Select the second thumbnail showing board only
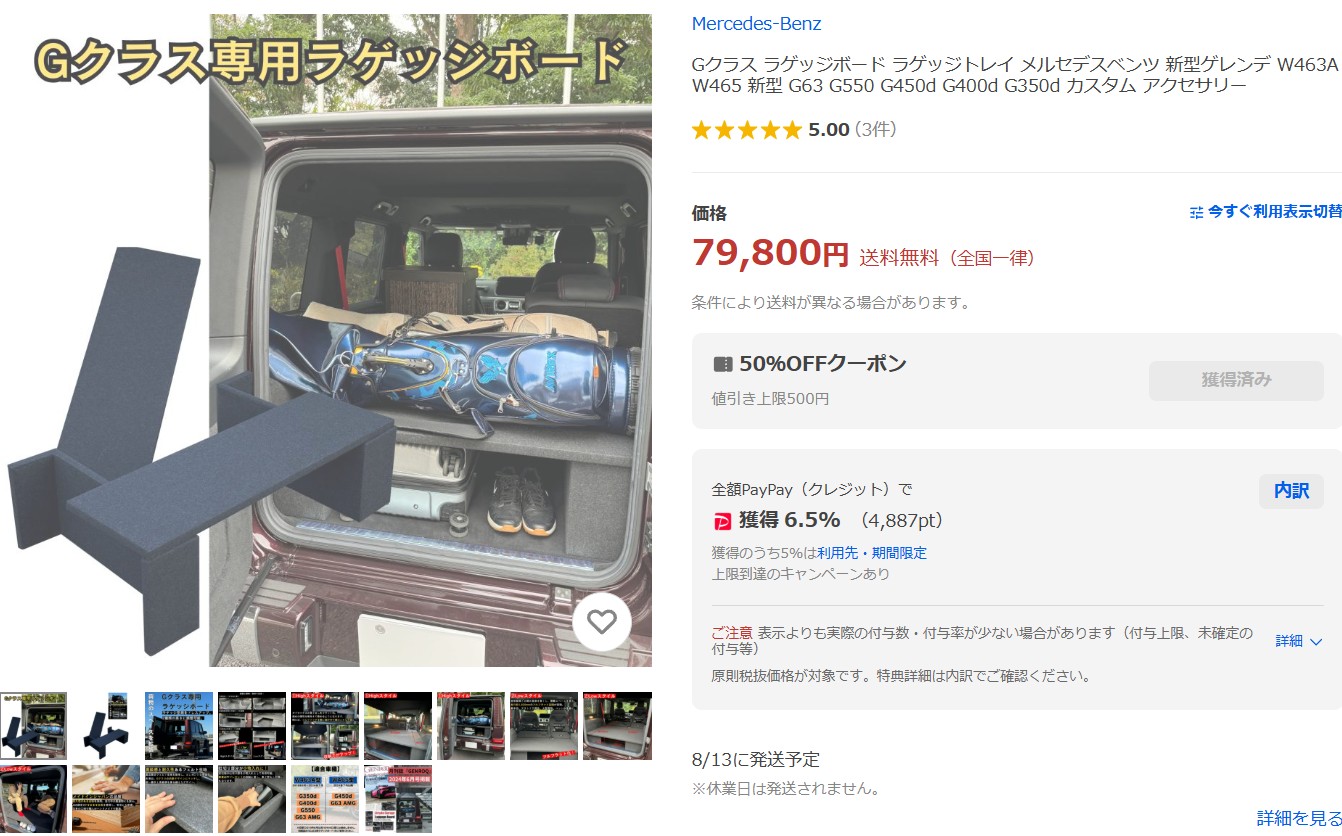 (106, 726)
